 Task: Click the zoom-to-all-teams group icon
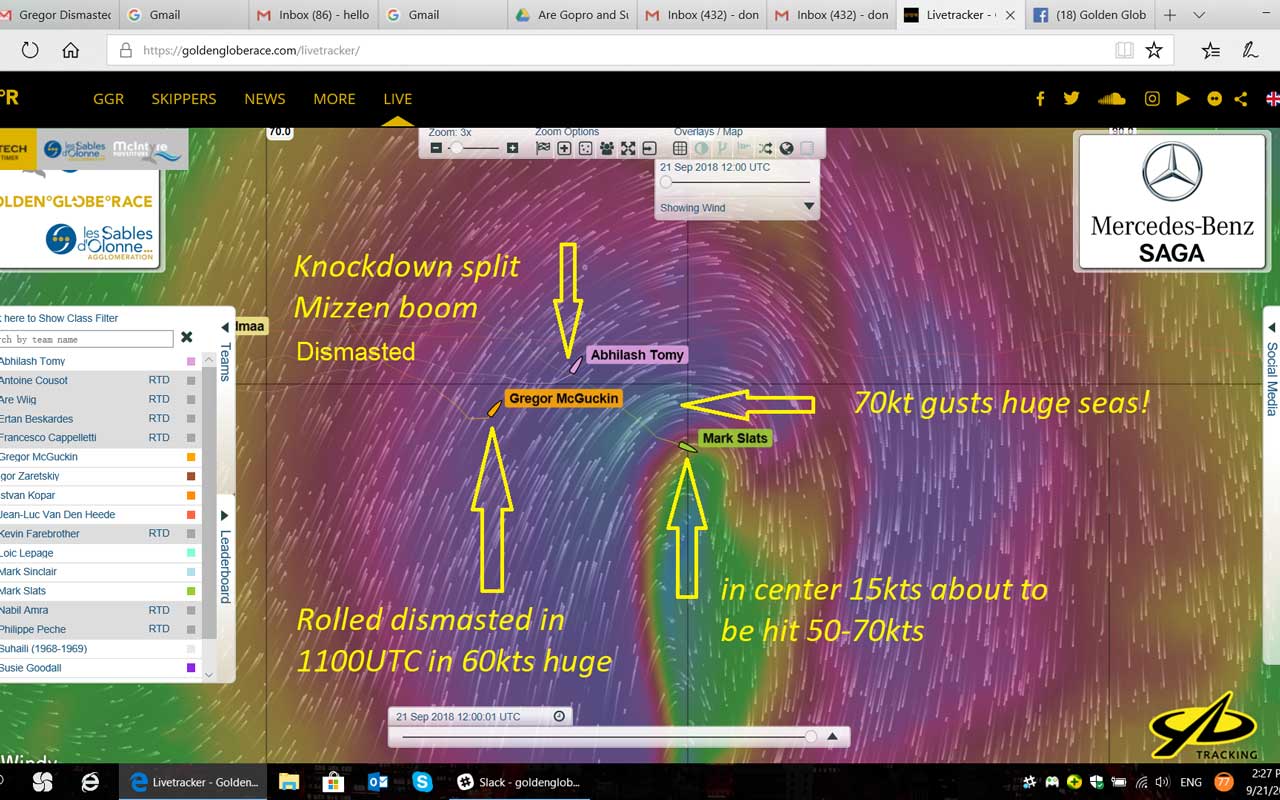coord(606,148)
